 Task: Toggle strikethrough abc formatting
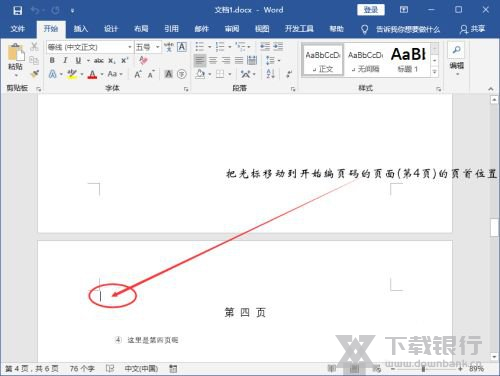[x=99, y=60]
